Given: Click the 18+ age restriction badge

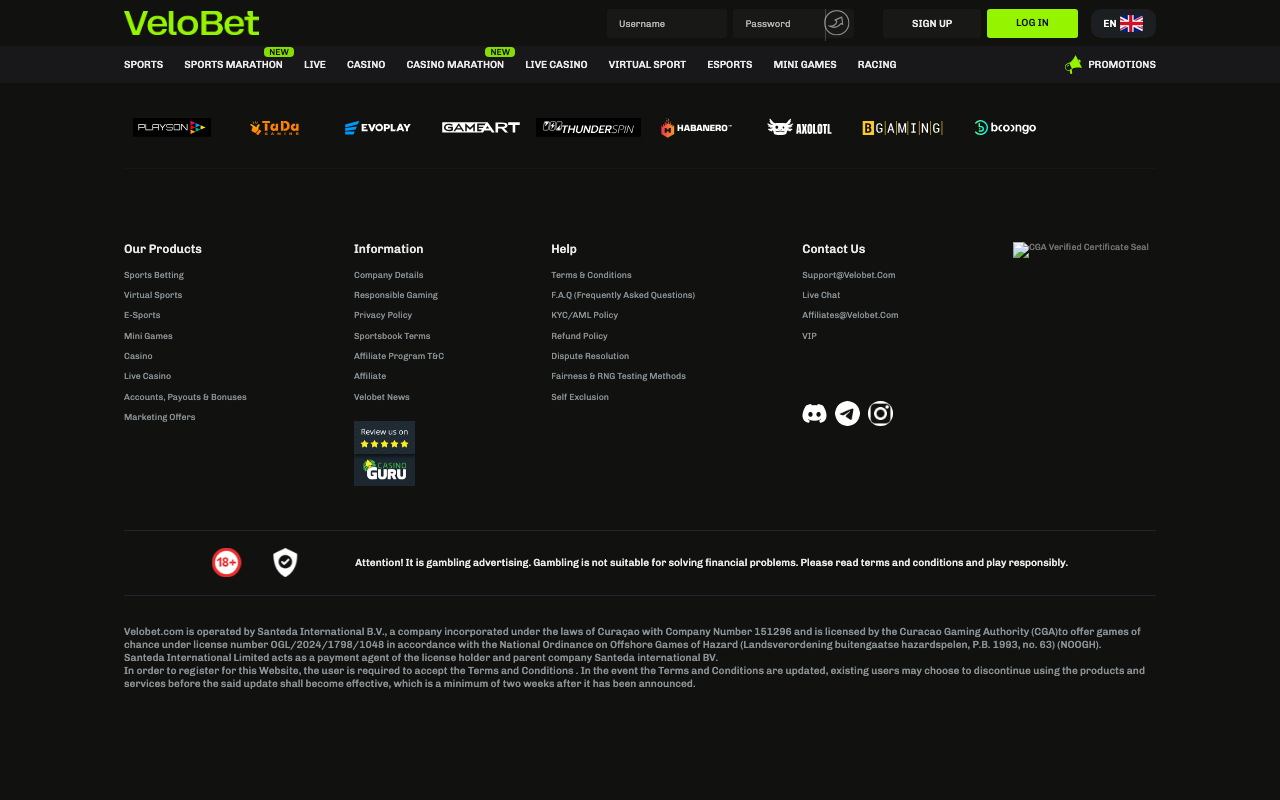Looking at the screenshot, I should (227, 563).
